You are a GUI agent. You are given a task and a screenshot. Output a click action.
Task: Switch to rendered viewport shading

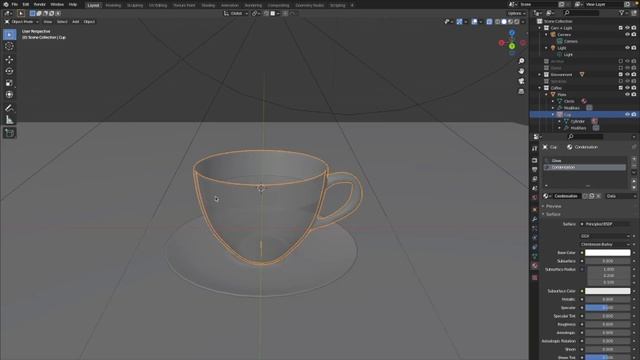pos(517,22)
